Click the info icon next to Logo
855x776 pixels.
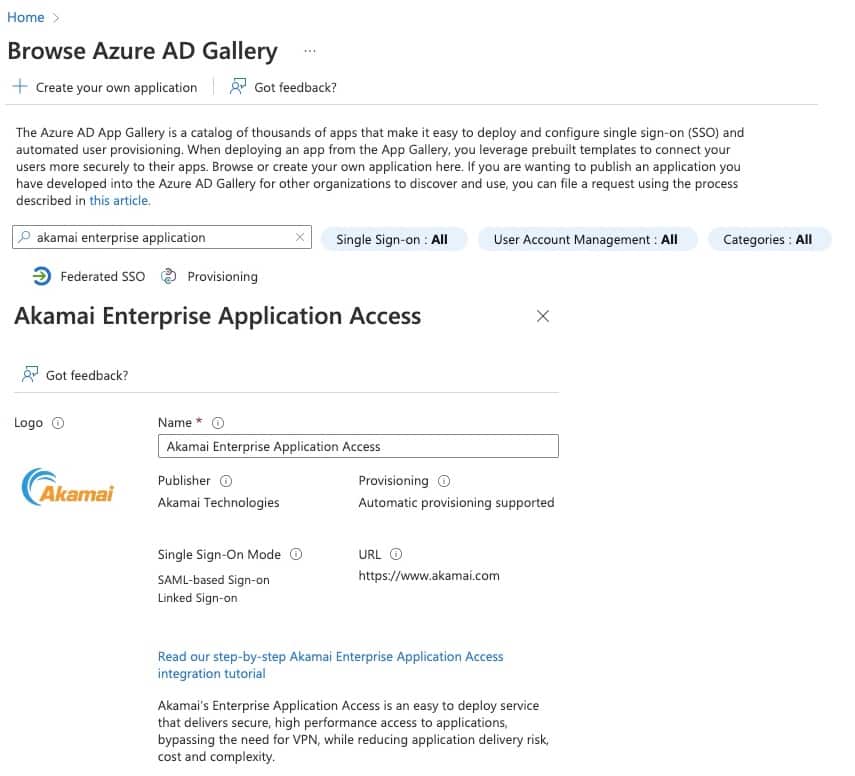[58, 423]
